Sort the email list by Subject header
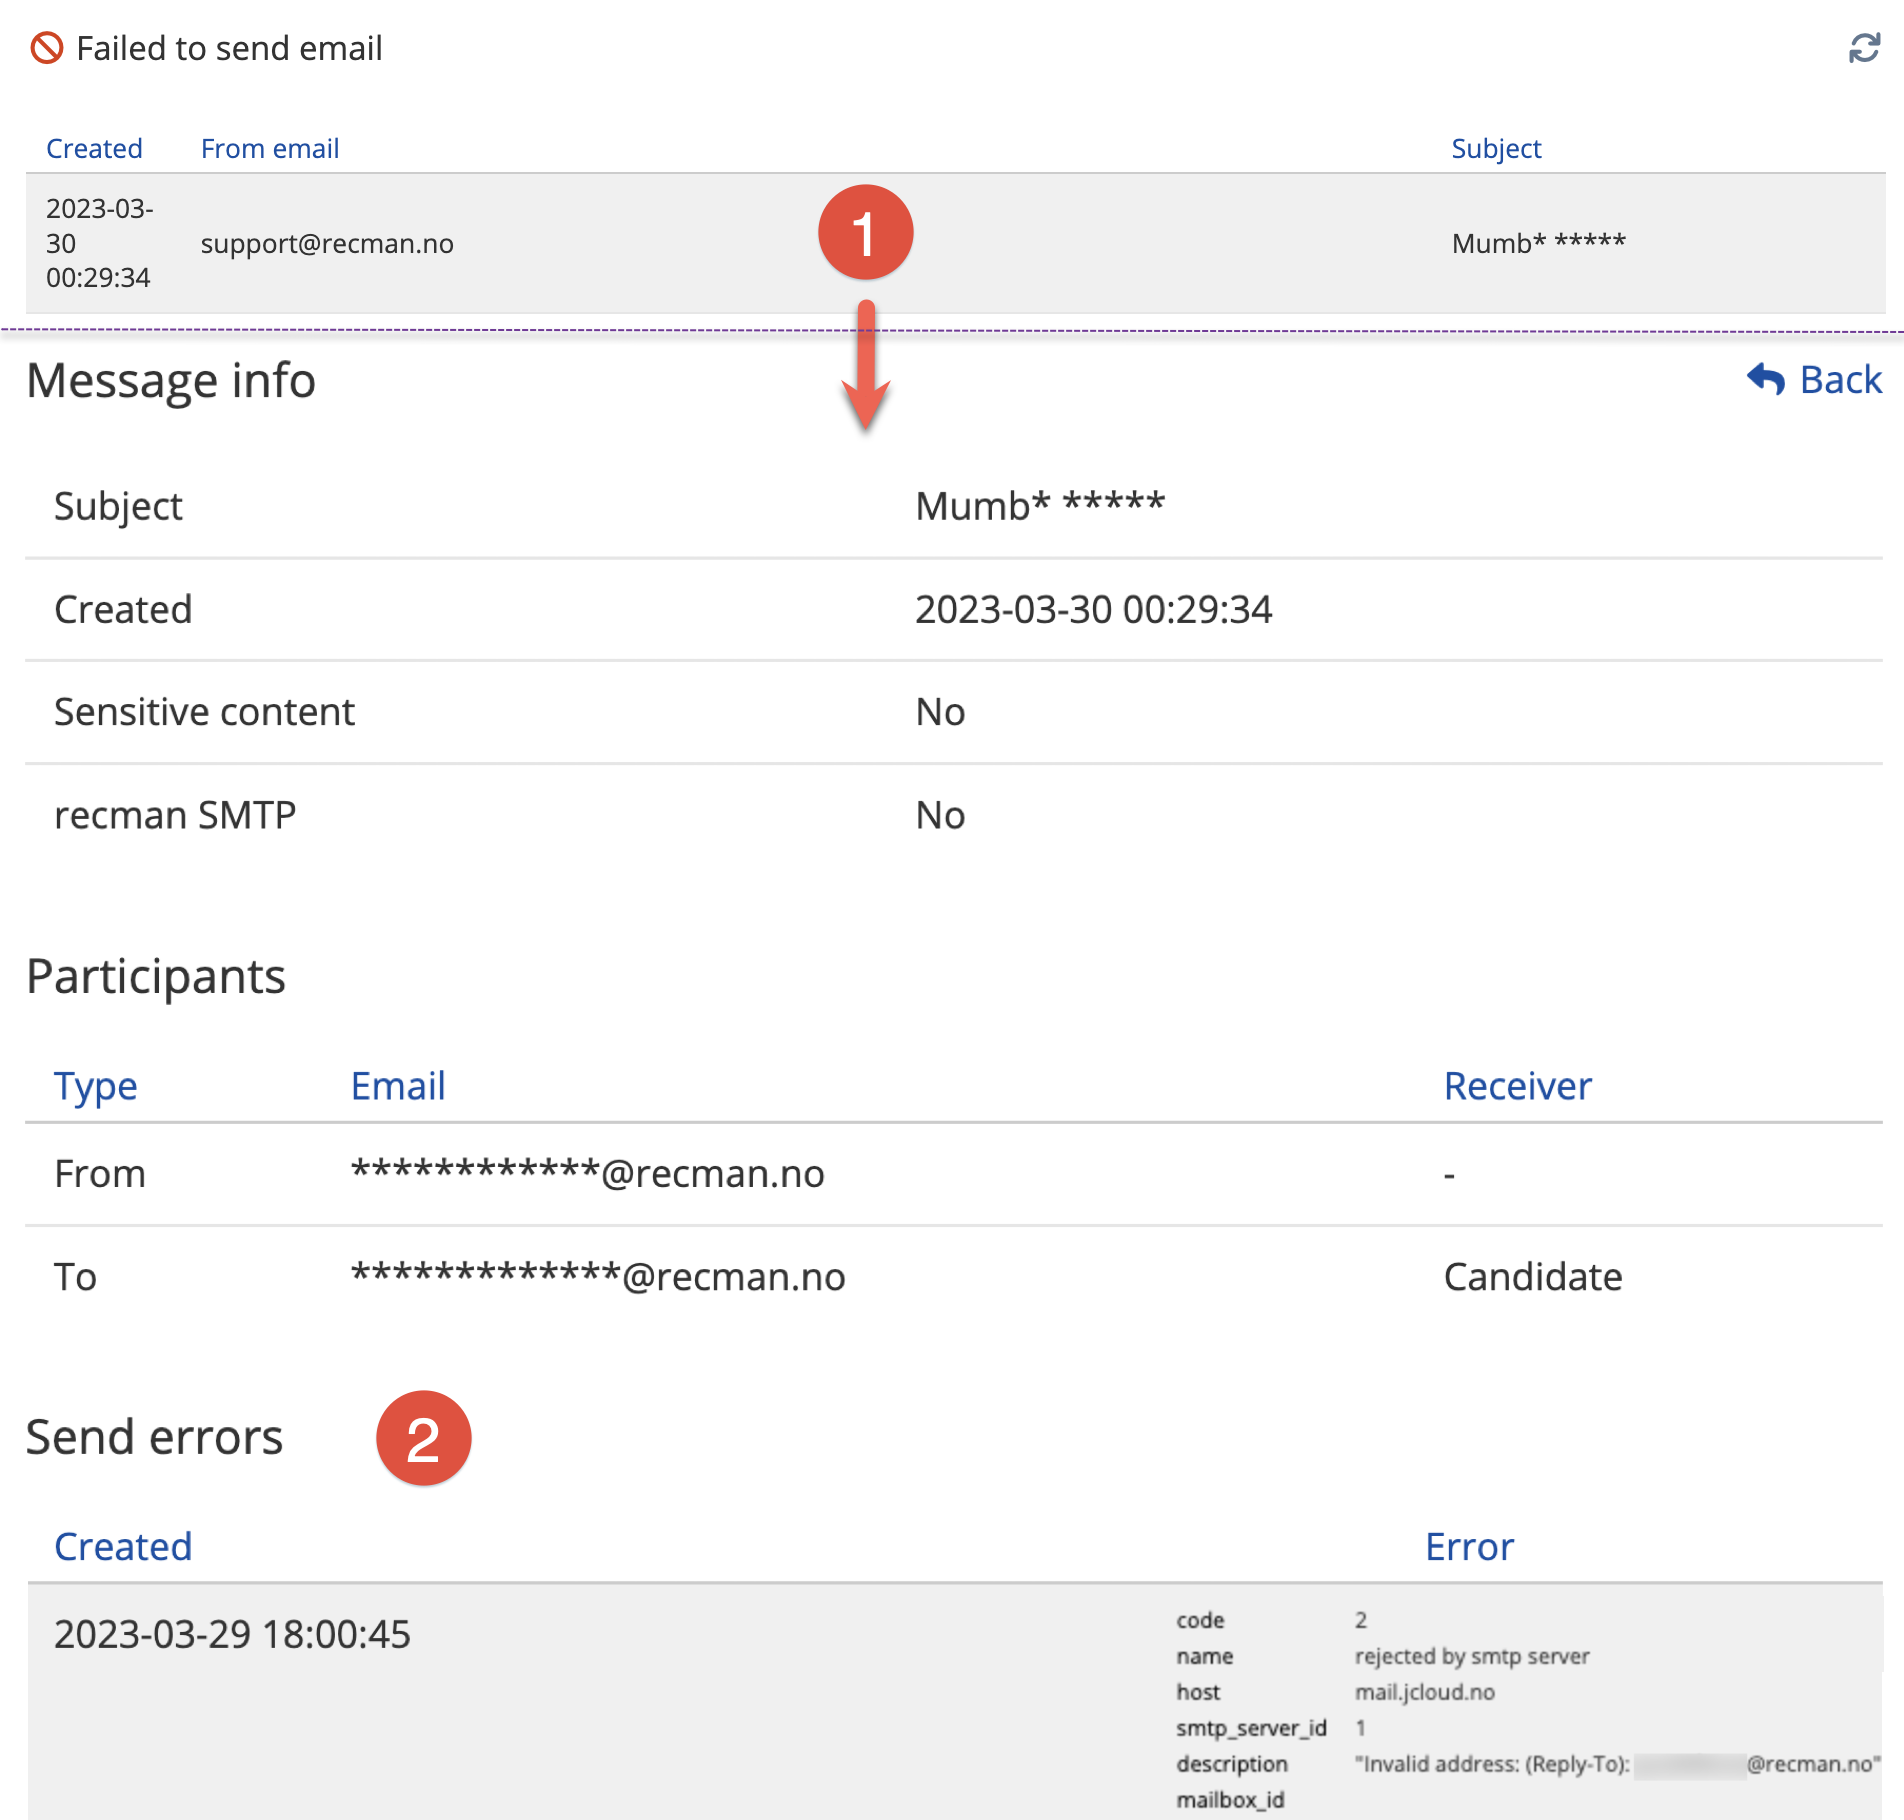This screenshot has width=1904, height=1820. coord(1496,149)
